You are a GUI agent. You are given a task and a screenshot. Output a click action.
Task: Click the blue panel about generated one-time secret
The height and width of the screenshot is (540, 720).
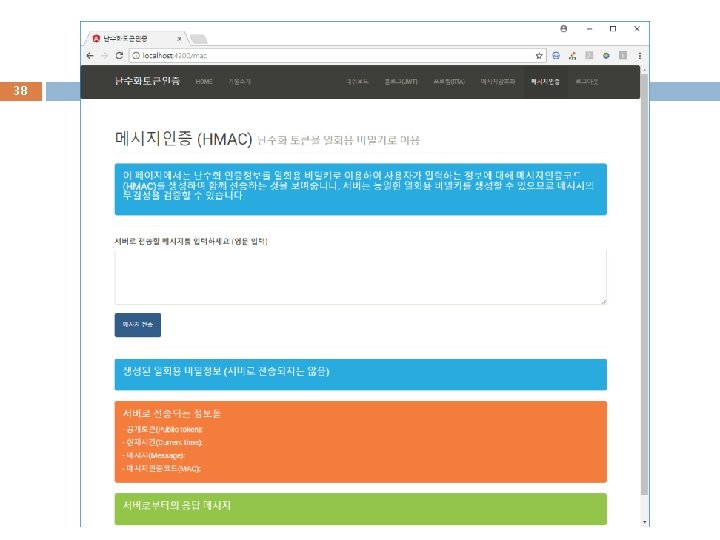[x=360, y=374]
